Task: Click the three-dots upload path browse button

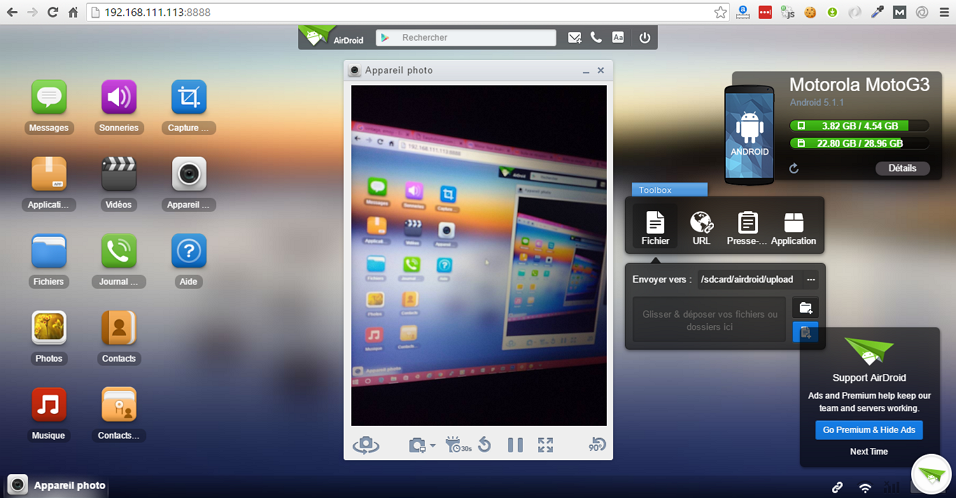Action: [811, 279]
